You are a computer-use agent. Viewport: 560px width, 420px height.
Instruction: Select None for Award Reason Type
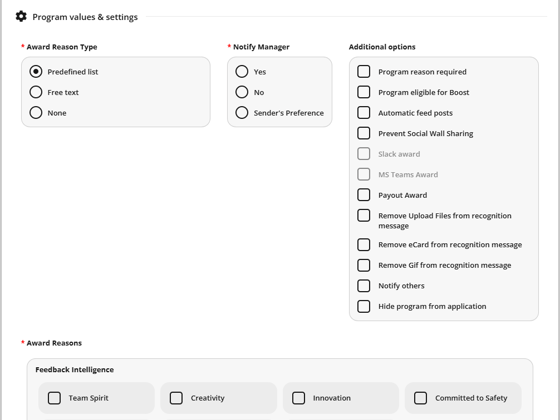pyautogui.click(x=36, y=112)
